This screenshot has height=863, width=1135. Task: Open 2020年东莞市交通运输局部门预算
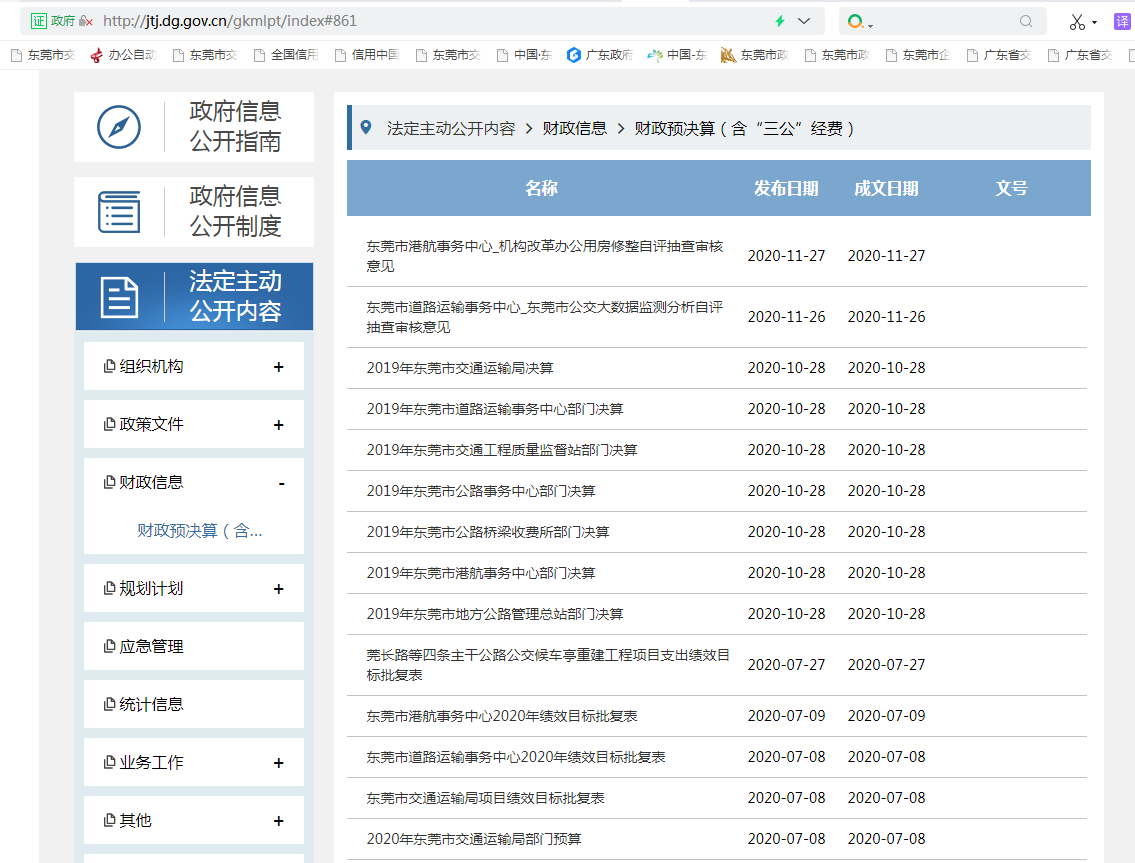pos(473,839)
